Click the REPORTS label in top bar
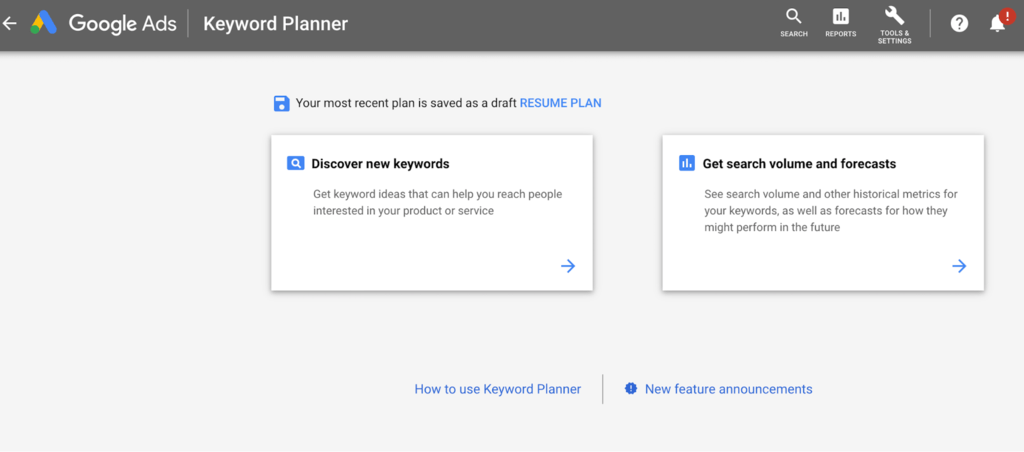 coord(840,34)
